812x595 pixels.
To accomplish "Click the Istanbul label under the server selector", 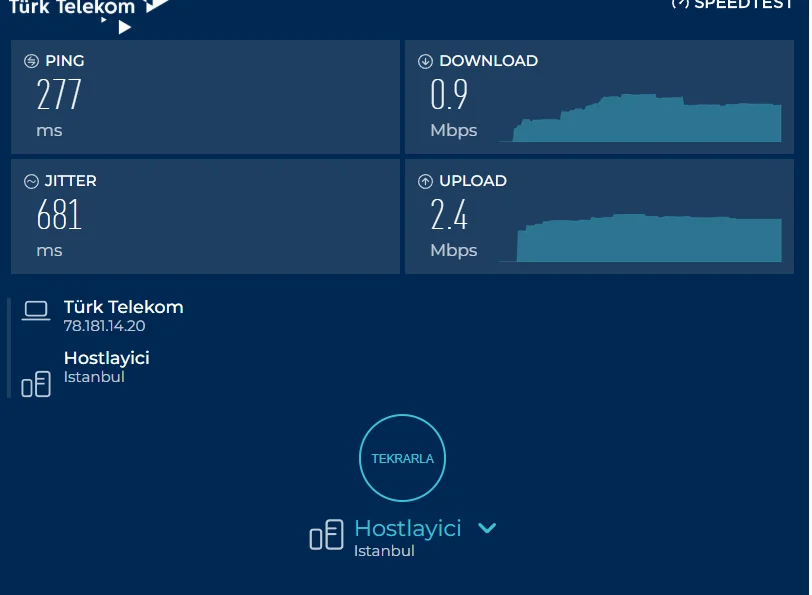I will coord(384,550).
